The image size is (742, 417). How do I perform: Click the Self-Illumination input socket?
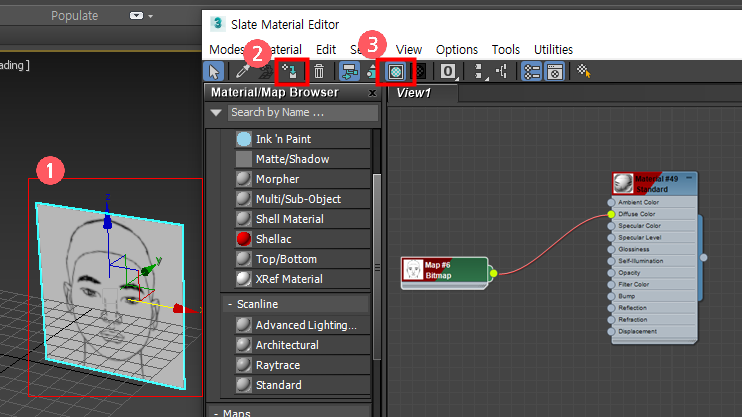611,261
